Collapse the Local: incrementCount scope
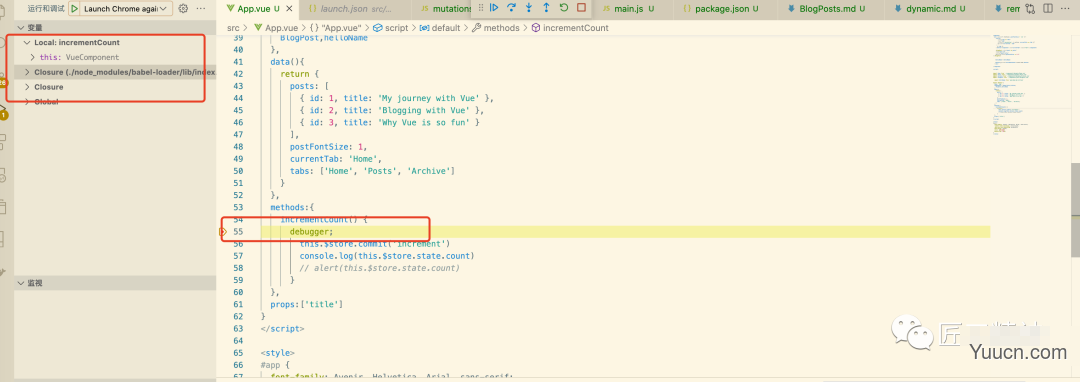The image size is (1080, 382). click(114, 43)
